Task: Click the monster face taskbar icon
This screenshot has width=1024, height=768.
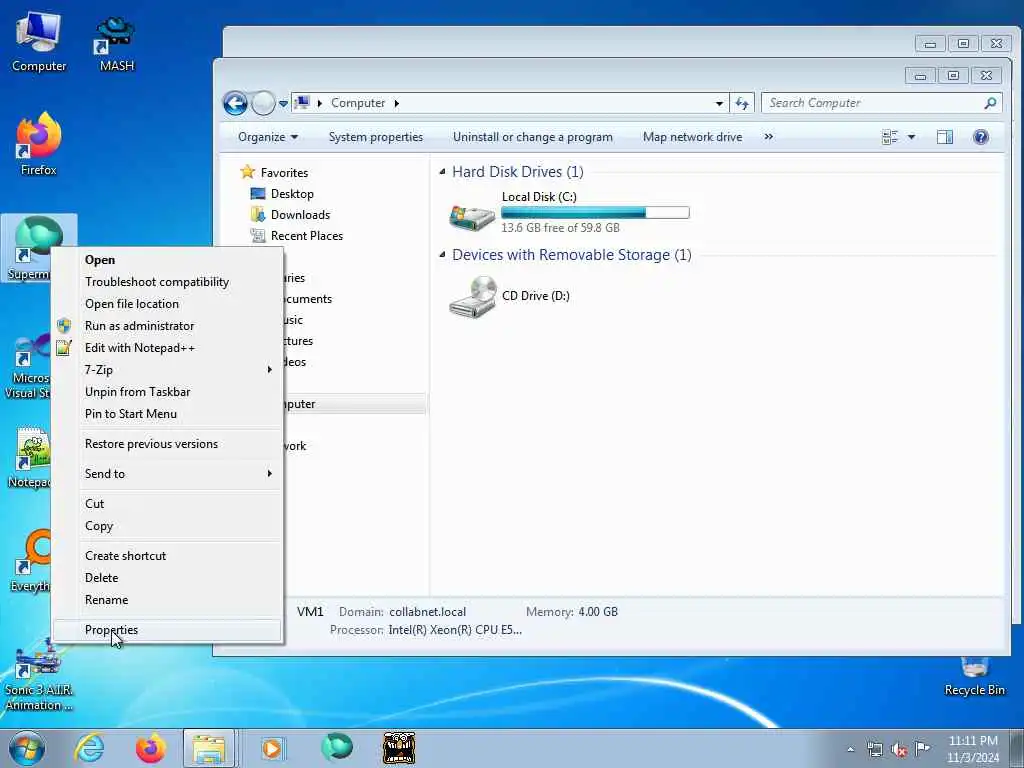Action: coord(398,748)
